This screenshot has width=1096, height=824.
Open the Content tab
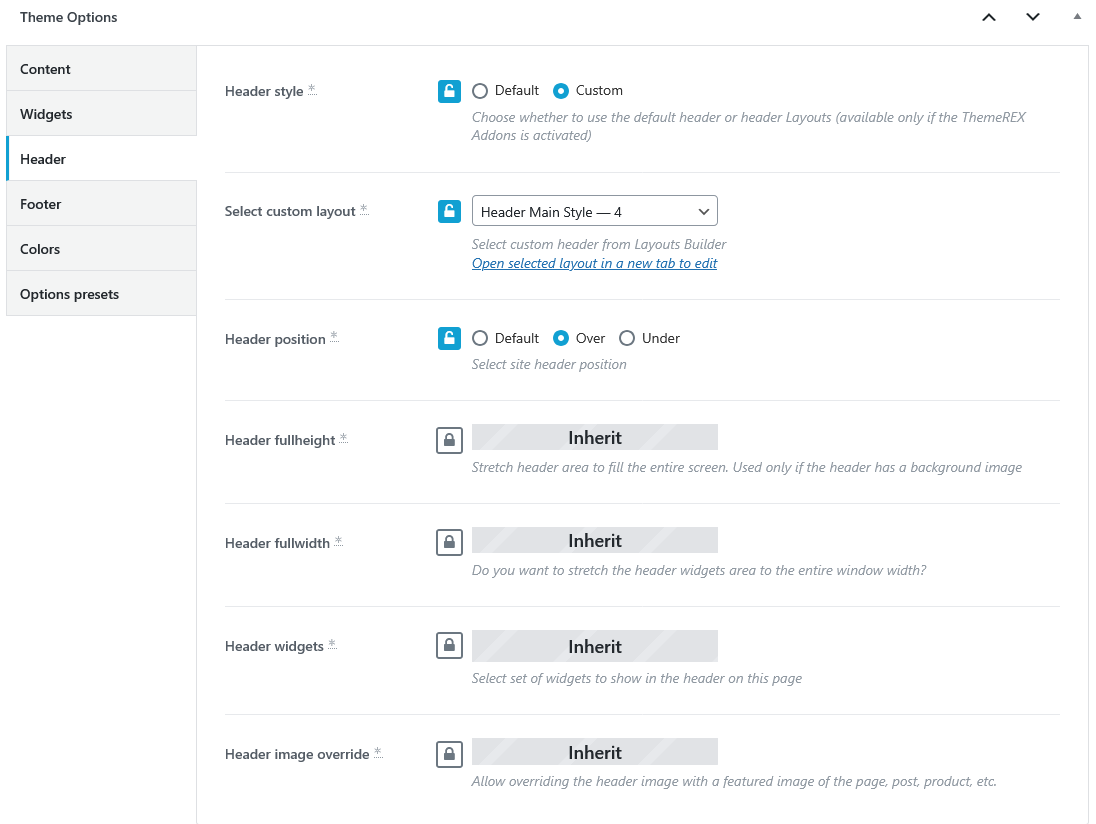click(101, 68)
